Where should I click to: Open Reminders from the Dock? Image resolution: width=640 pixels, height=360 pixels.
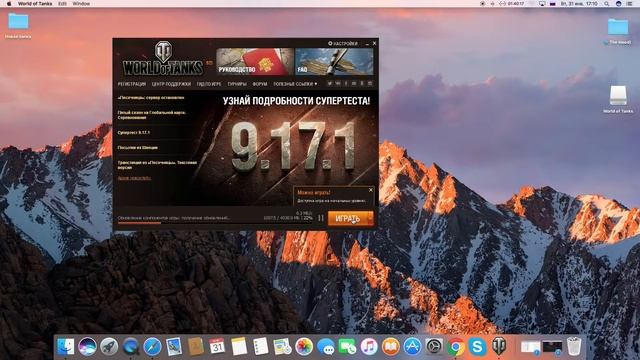coord(260,347)
